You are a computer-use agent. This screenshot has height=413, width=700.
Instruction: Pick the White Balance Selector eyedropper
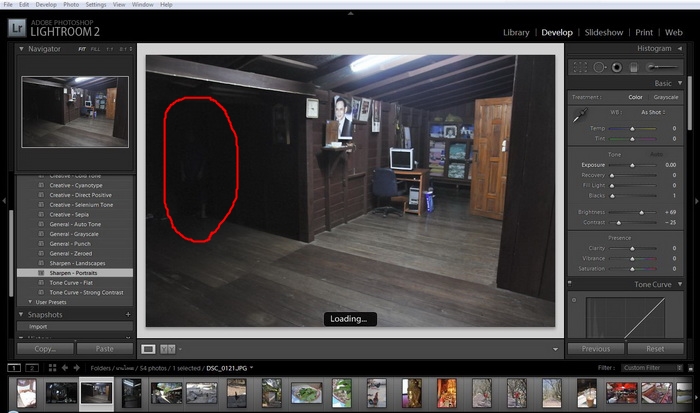pyautogui.click(x=580, y=115)
